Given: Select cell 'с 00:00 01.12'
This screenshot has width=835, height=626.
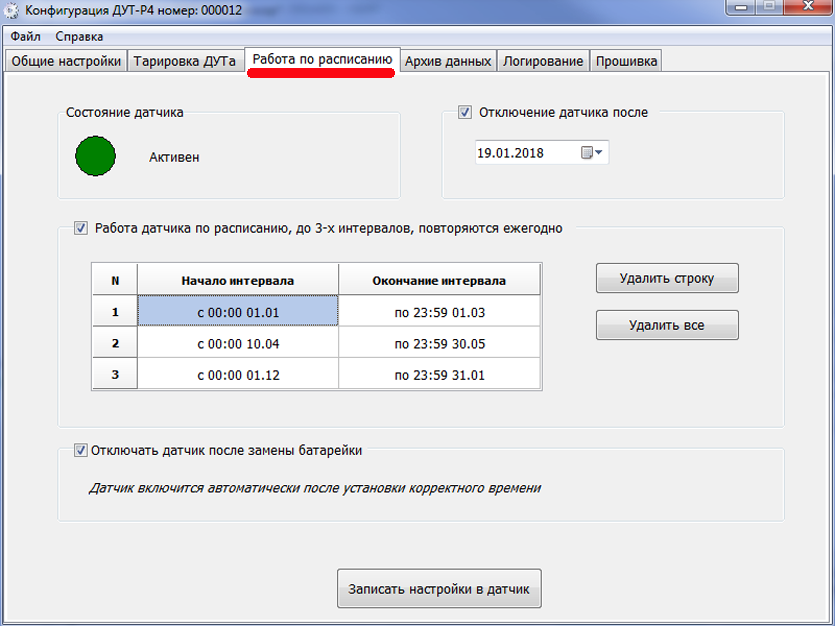Looking at the screenshot, I should 238,375.
